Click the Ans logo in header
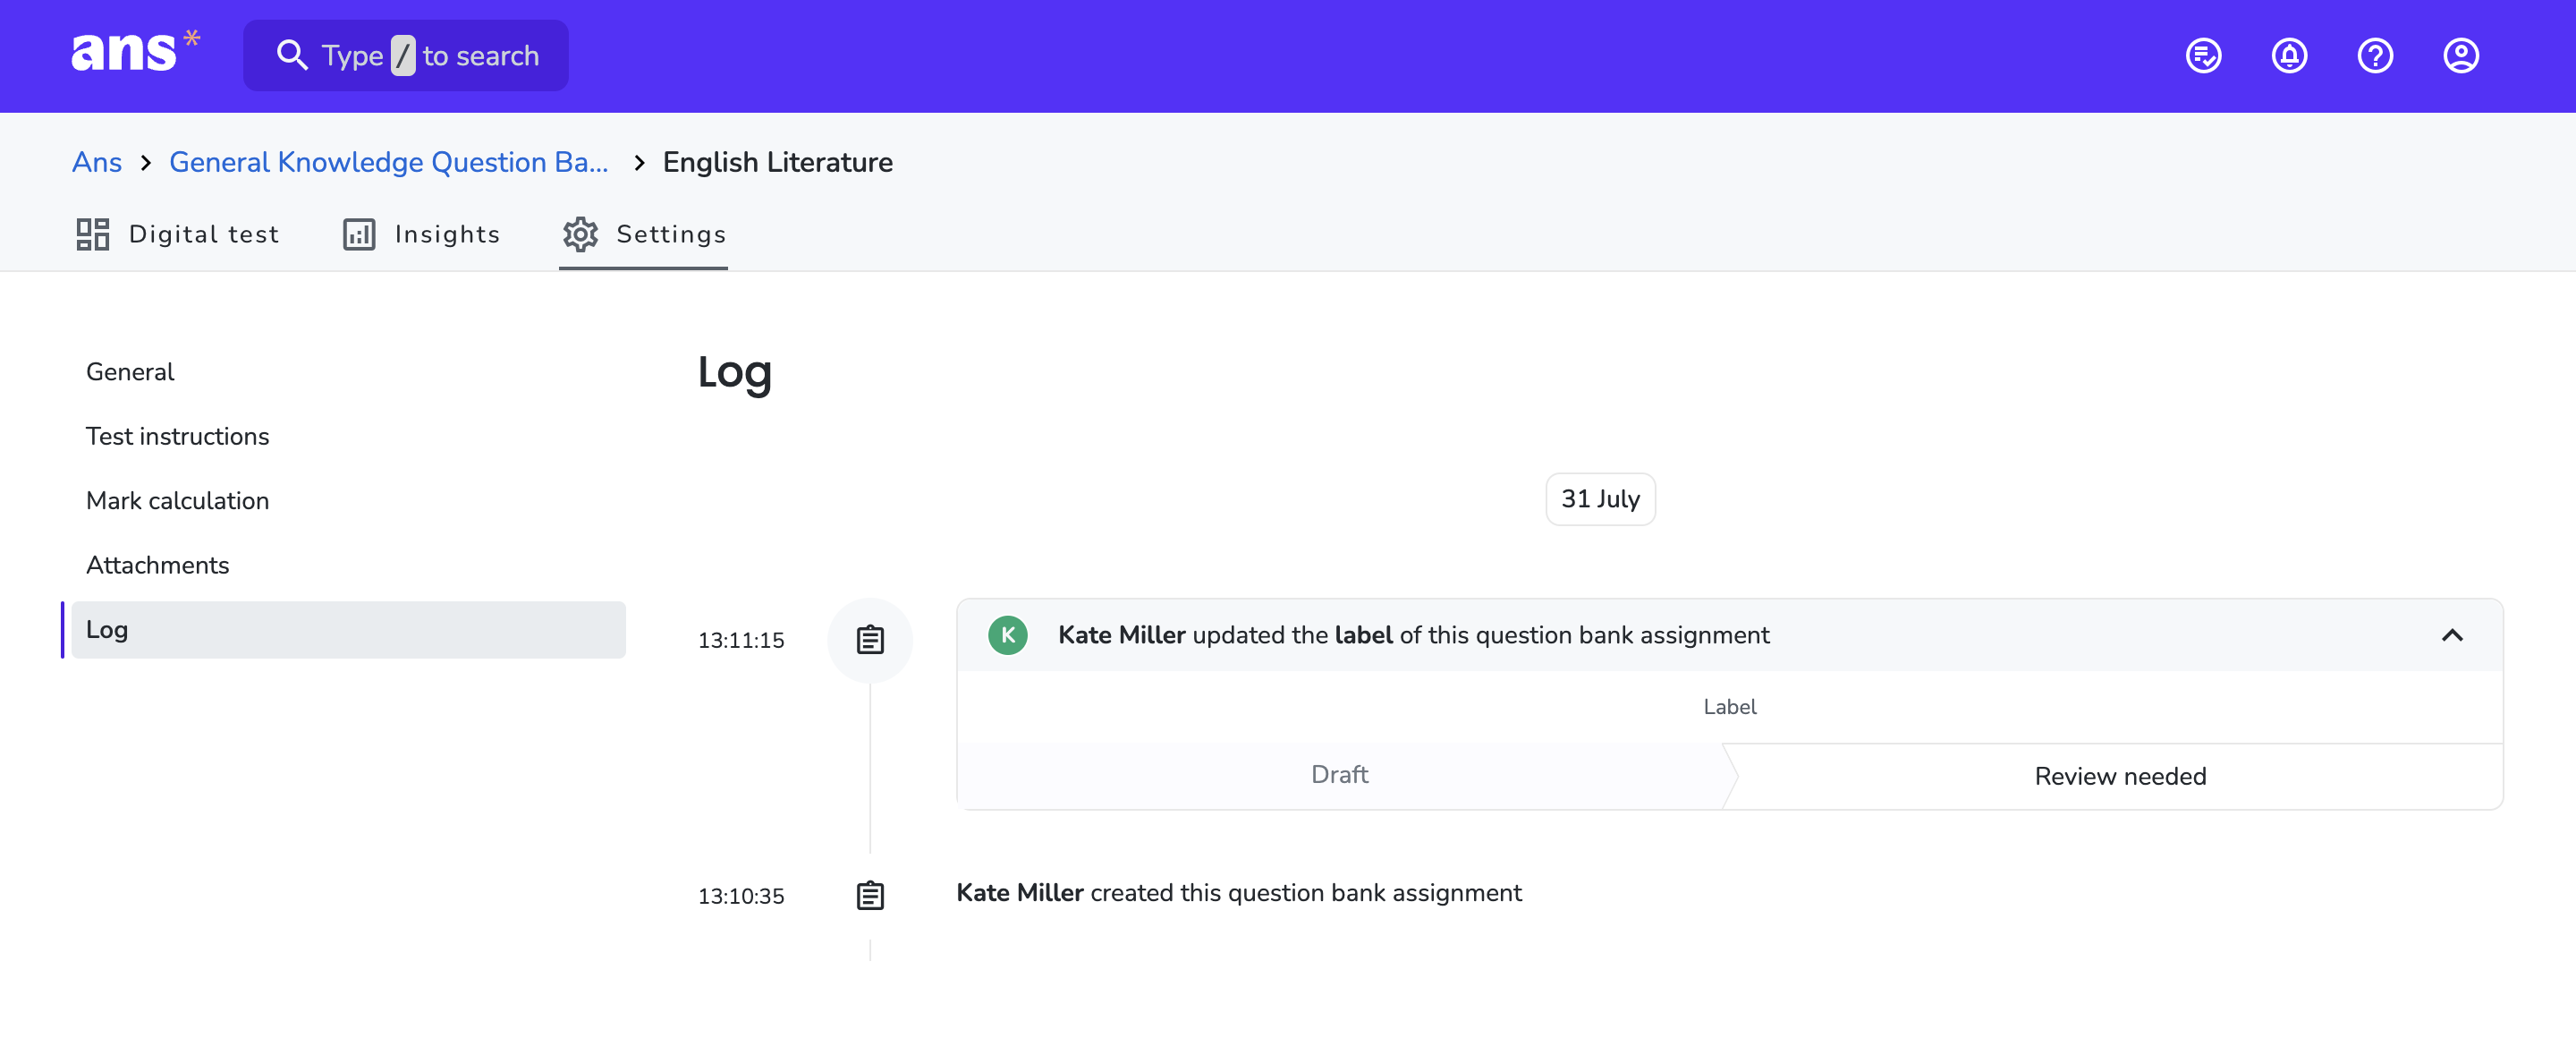Viewport: 2576px width, 1055px height. pyautogui.click(x=135, y=52)
